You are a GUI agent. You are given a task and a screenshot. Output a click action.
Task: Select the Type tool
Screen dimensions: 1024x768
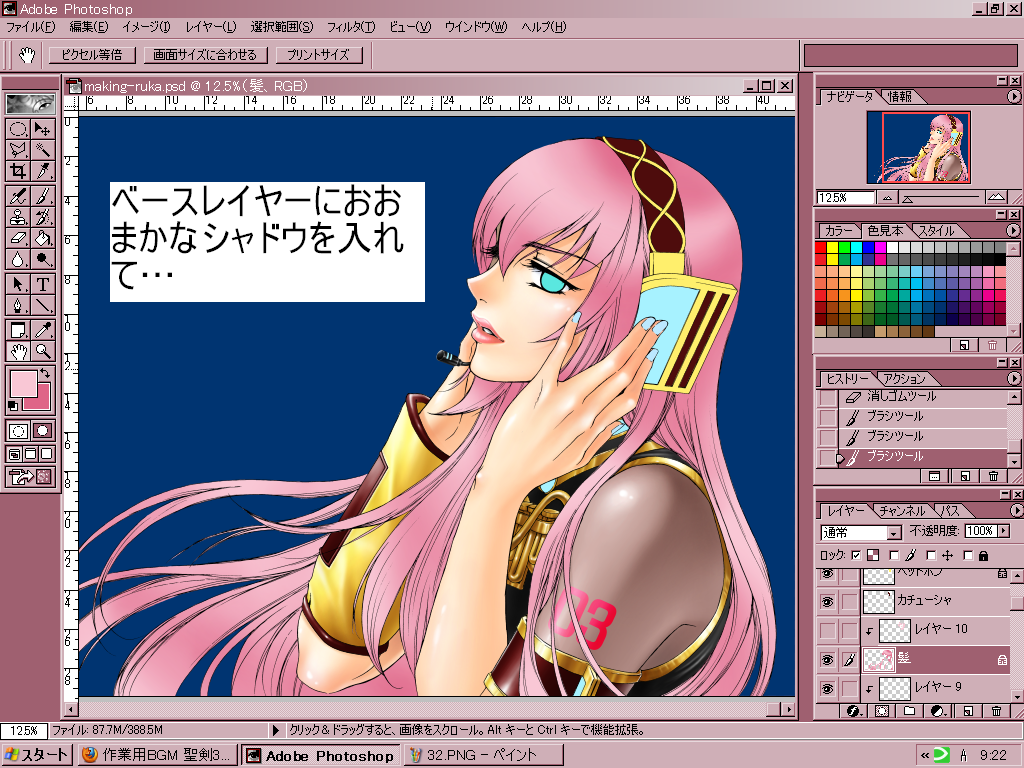(x=42, y=284)
